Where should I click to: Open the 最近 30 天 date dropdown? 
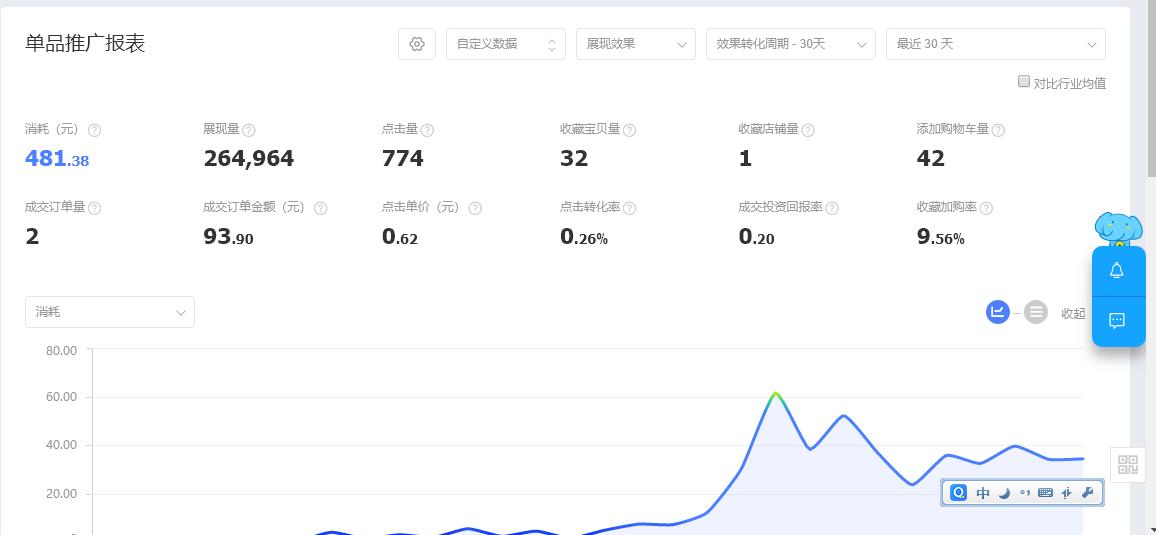click(x=995, y=44)
